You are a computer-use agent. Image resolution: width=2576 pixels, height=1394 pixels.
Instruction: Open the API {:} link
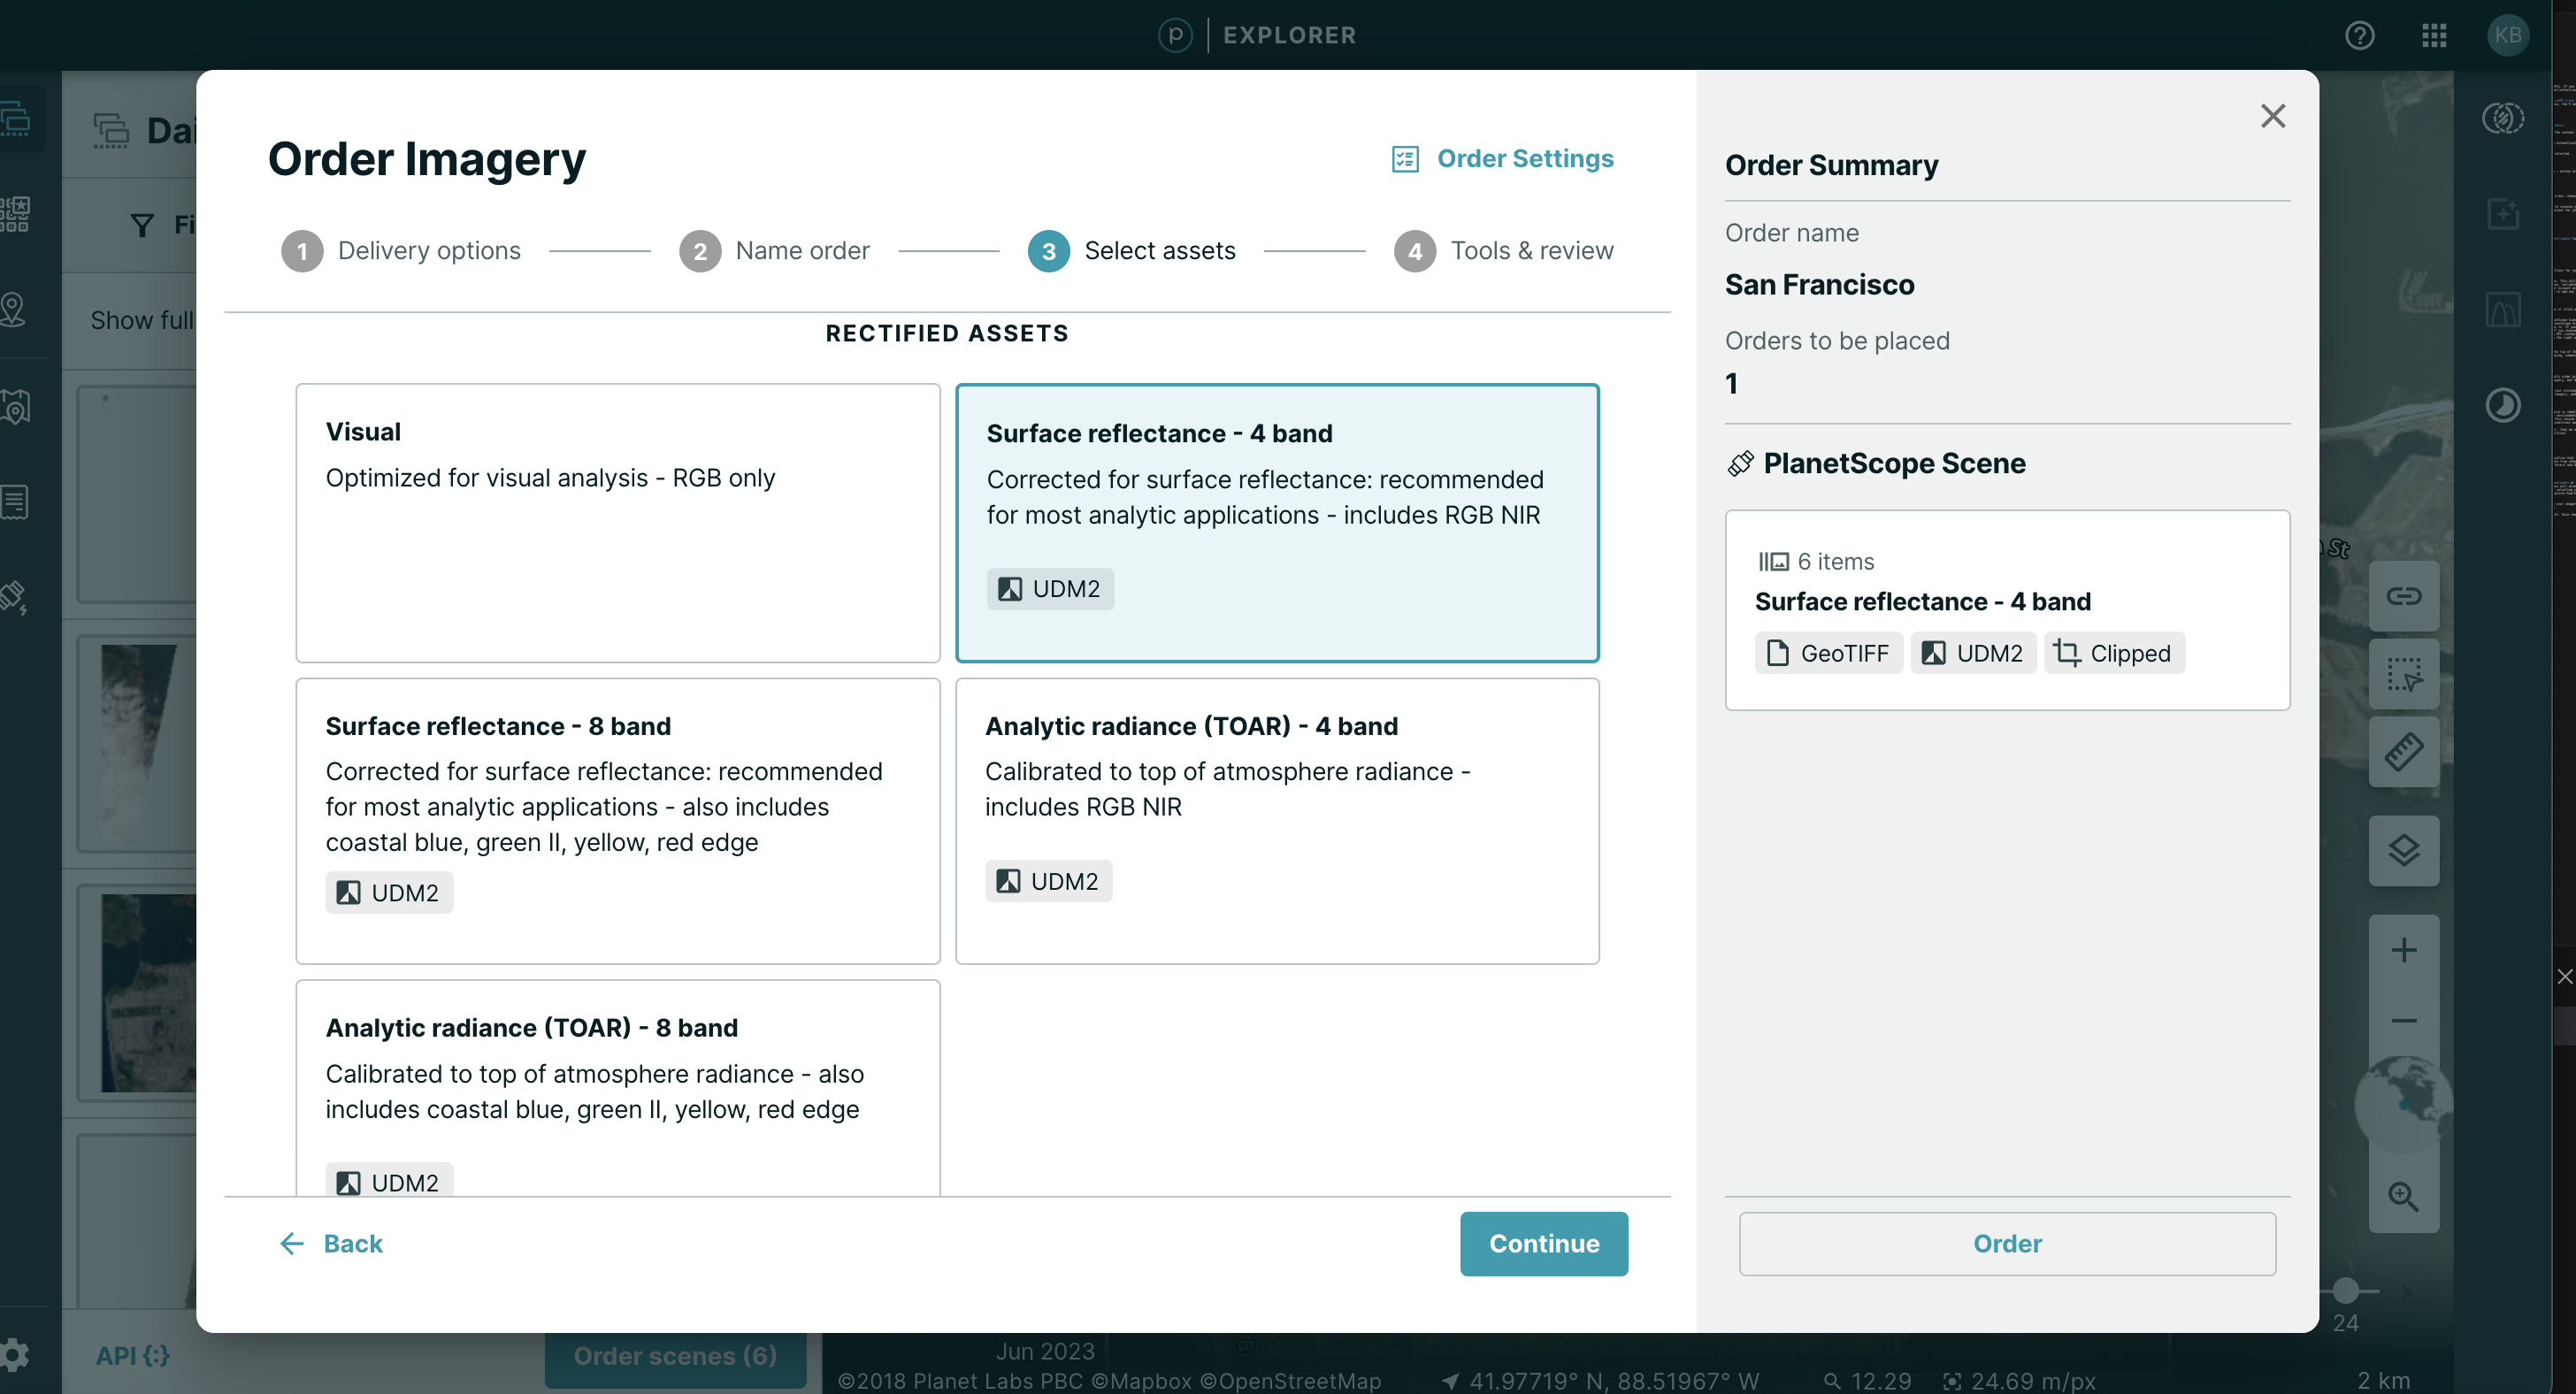[132, 1355]
